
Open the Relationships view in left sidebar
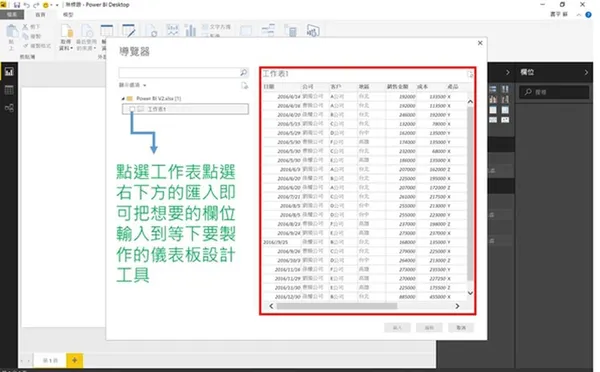pos(9,108)
